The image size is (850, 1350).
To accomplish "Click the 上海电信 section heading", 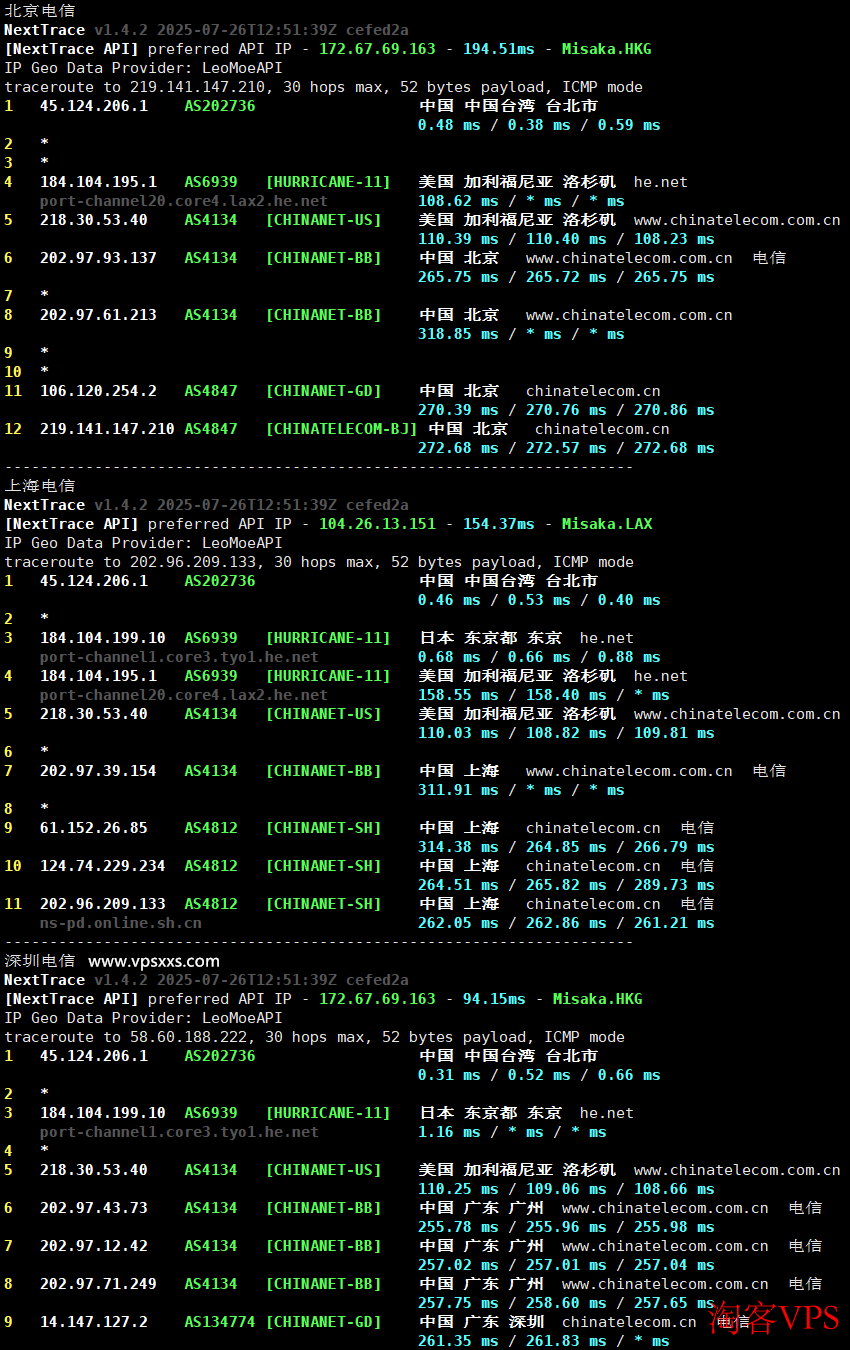I will 39,485.
